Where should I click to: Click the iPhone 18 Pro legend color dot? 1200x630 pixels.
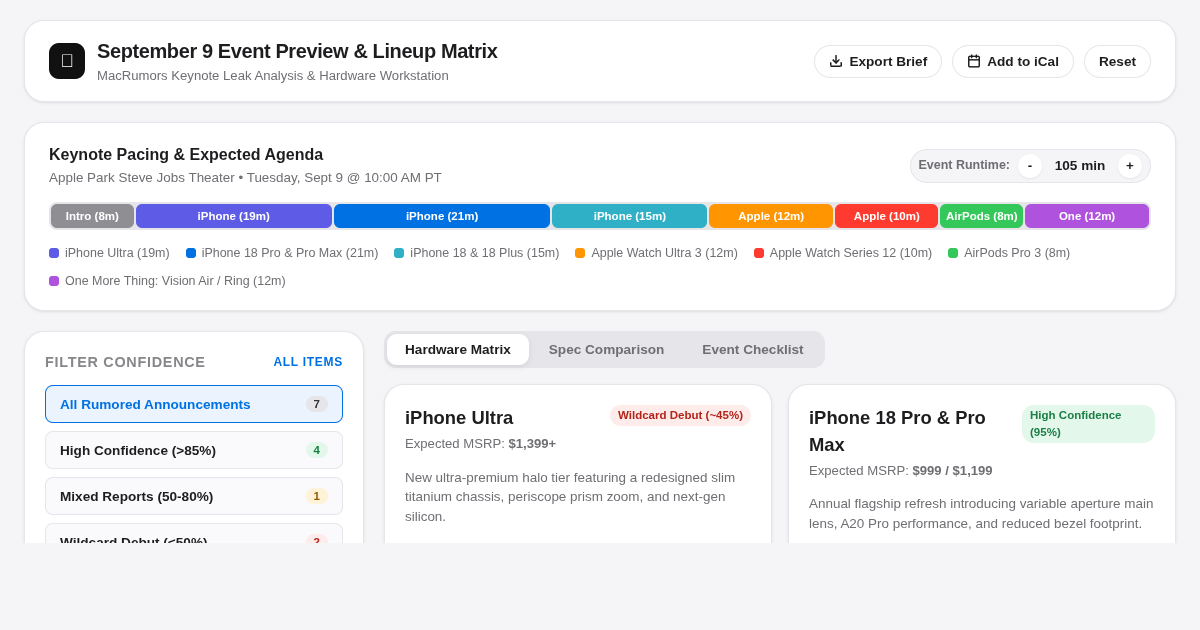191,253
